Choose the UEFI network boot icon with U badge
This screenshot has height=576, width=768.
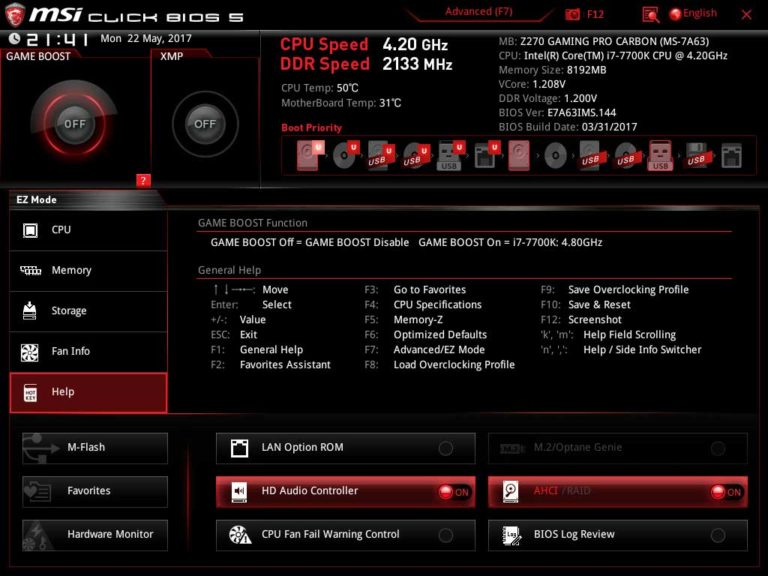487,156
